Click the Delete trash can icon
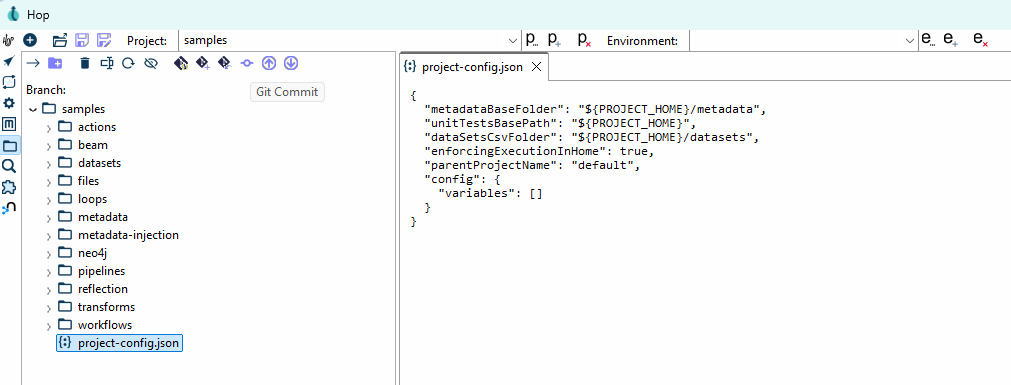The height and width of the screenshot is (385, 1011). click(84, 63)
